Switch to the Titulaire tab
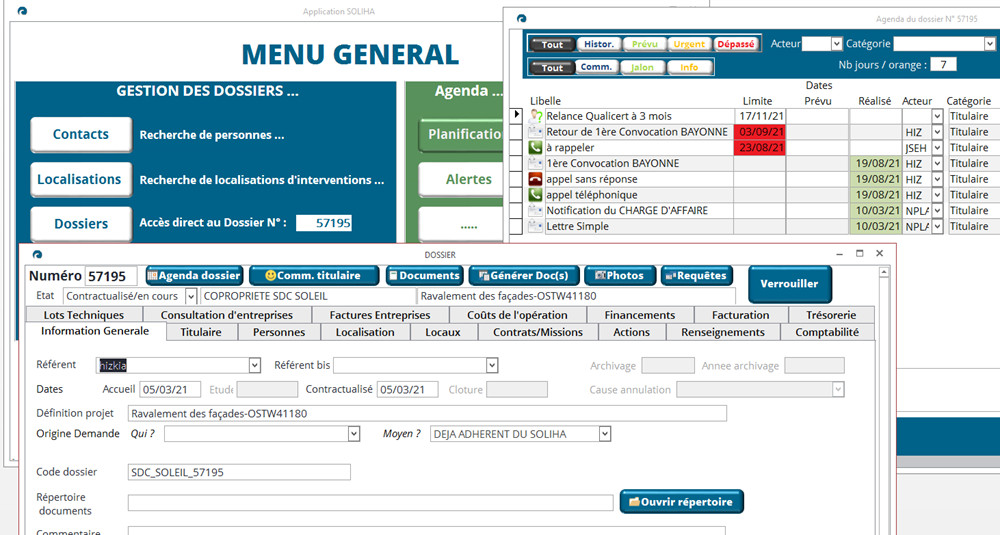The image size is (1000, 535). [x=201, y=332]
